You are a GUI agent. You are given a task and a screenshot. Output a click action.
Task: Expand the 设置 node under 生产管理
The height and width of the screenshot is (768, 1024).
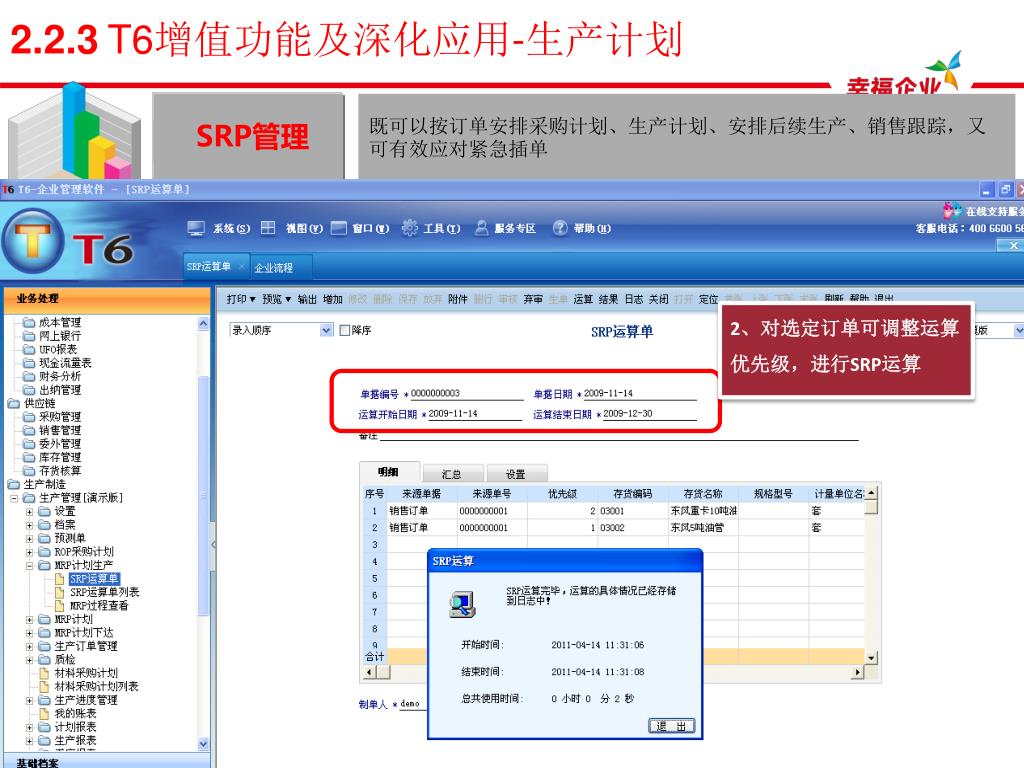tap(29, 511)
